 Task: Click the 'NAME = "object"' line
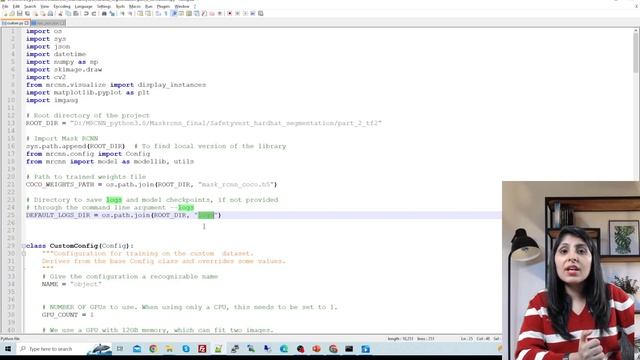(71, 284)
